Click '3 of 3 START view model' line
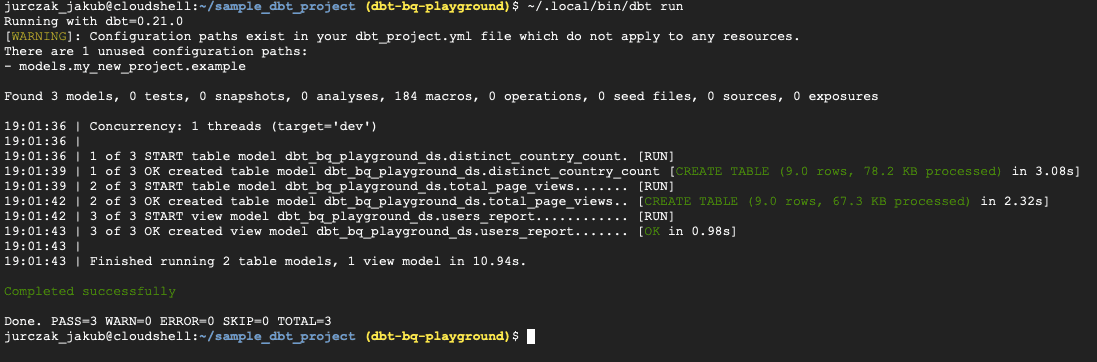Screen dimensions: 1097x362 point(339,216)
